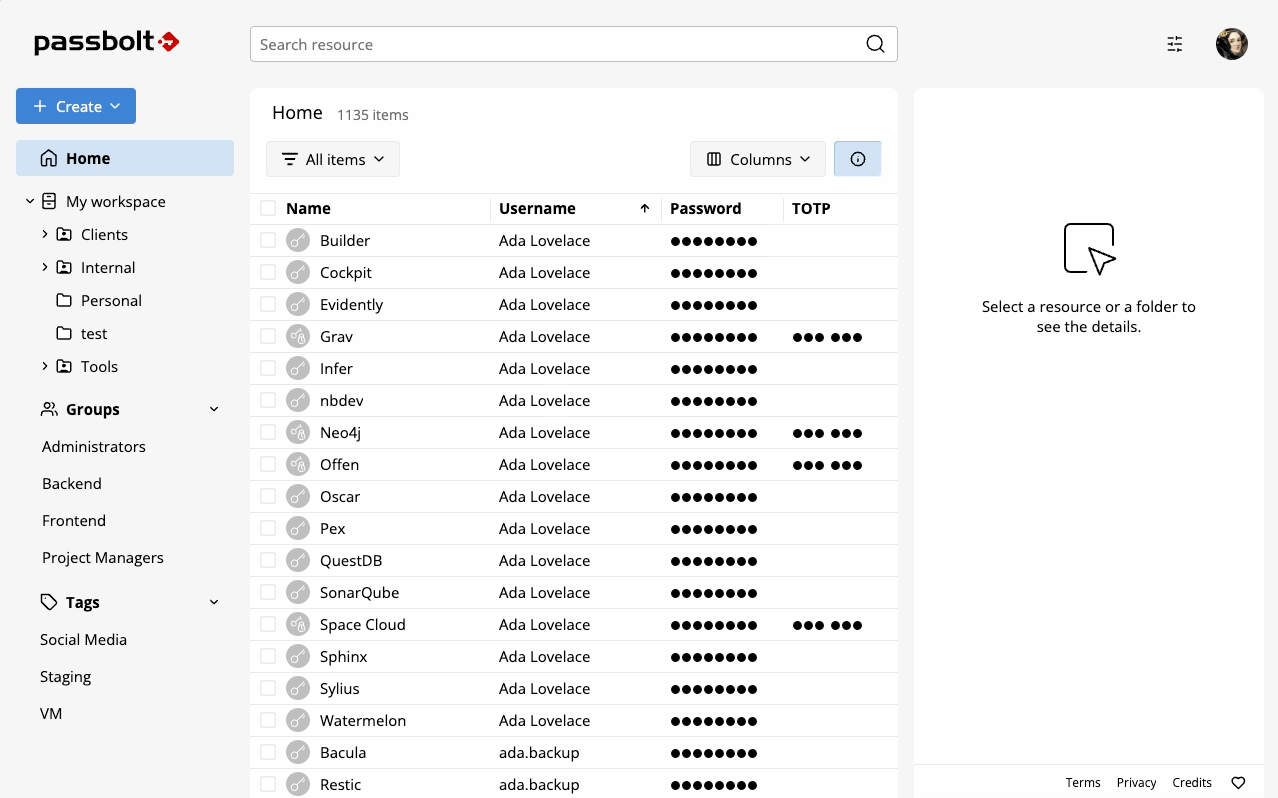This screenshot has width=1278, height=798.
Task: Check the box for the Neo4j row
Action: pos(268,432)
